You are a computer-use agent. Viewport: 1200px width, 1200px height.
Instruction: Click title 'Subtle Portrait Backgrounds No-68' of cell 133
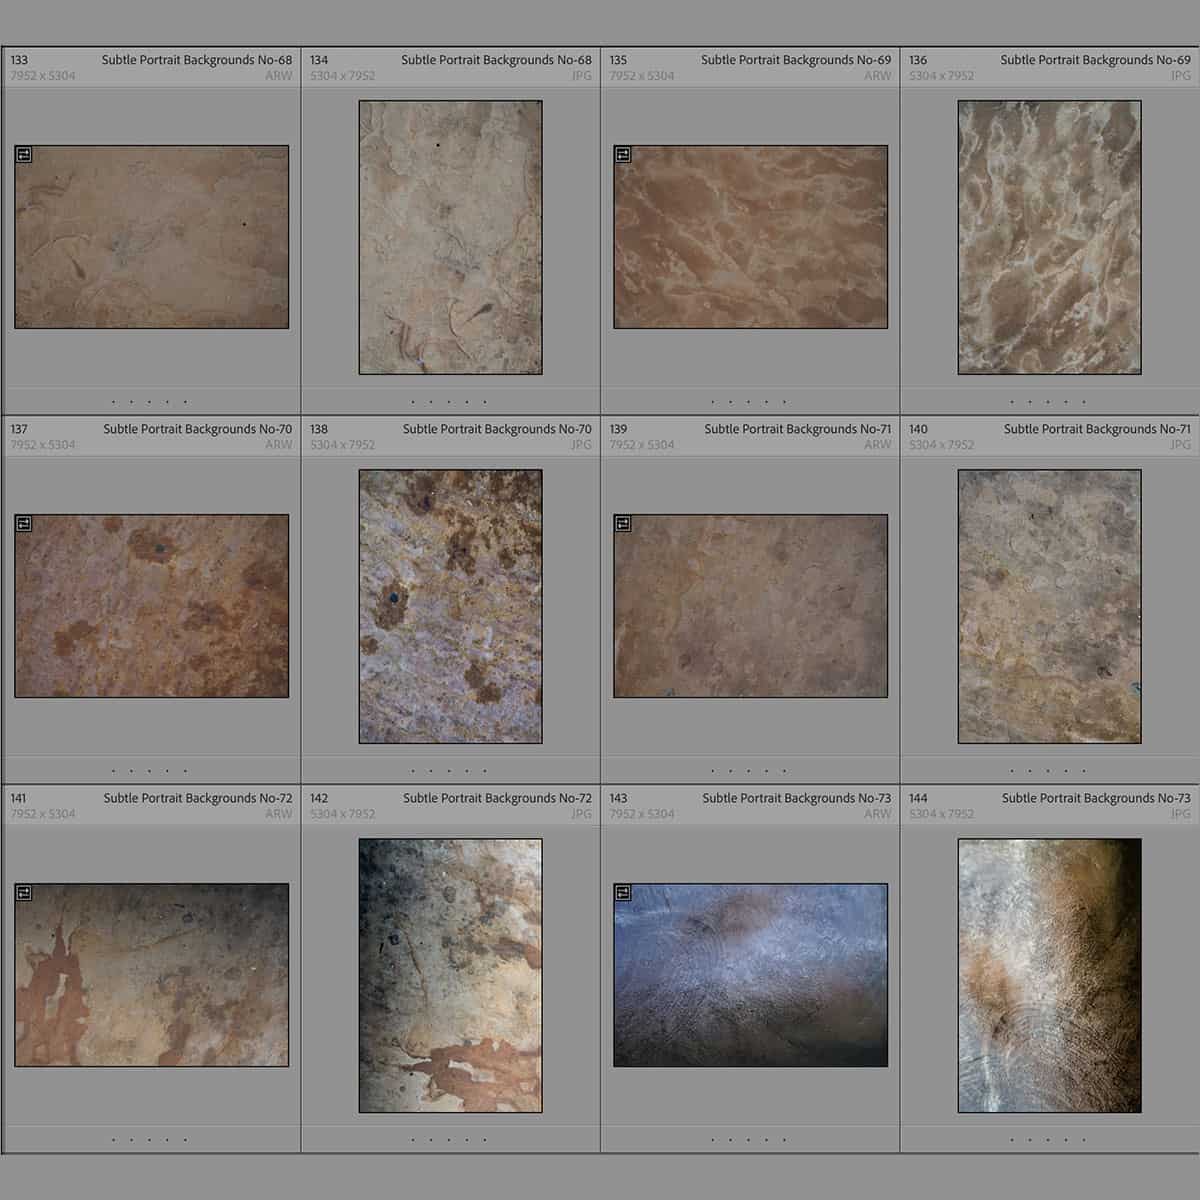(x=197, y=60)
